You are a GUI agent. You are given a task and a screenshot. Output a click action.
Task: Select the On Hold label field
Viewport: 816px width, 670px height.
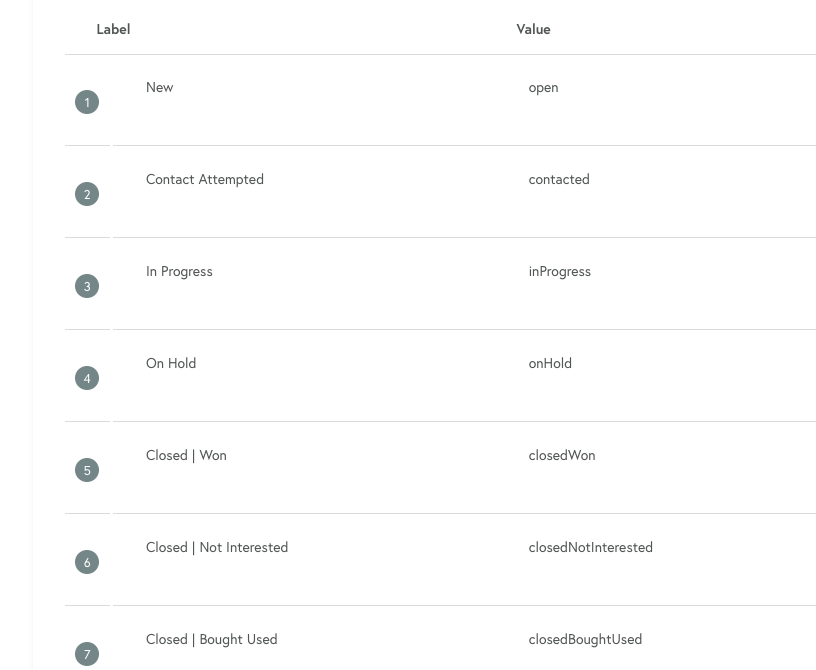[x=171, y=363]
